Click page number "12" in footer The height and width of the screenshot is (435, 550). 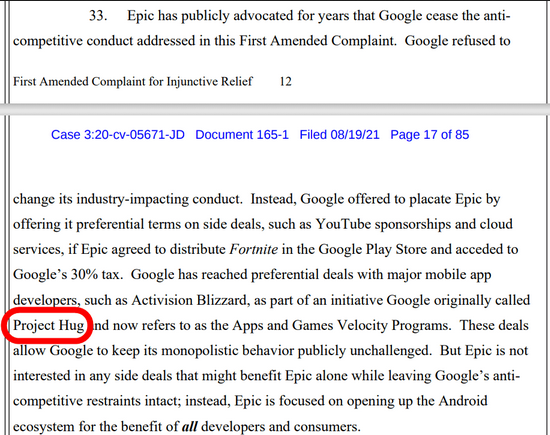(286, 81)
